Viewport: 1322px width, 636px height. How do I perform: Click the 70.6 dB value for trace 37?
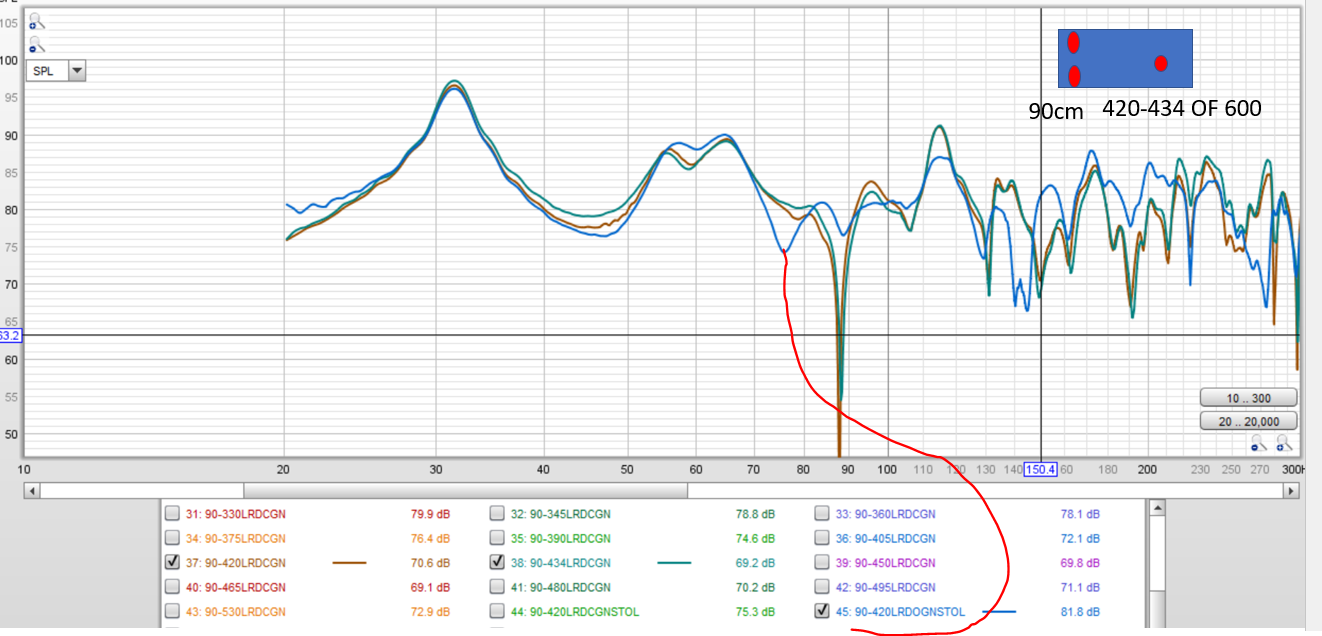coord(431,563)
